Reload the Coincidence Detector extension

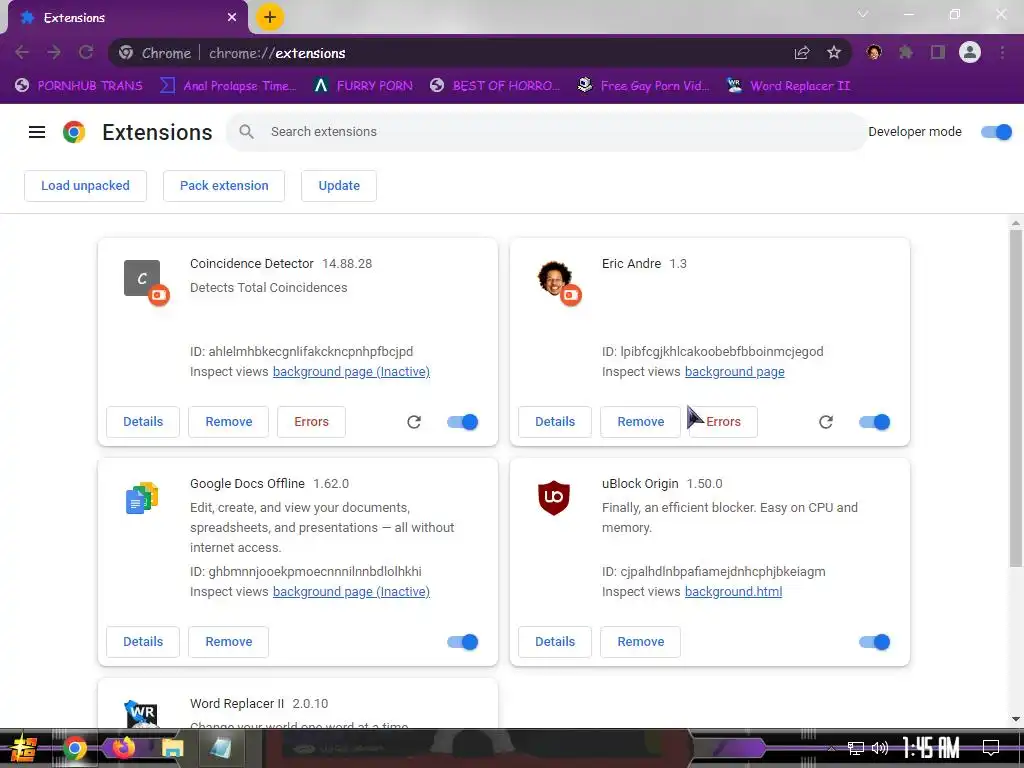click(x=414, y=422)
